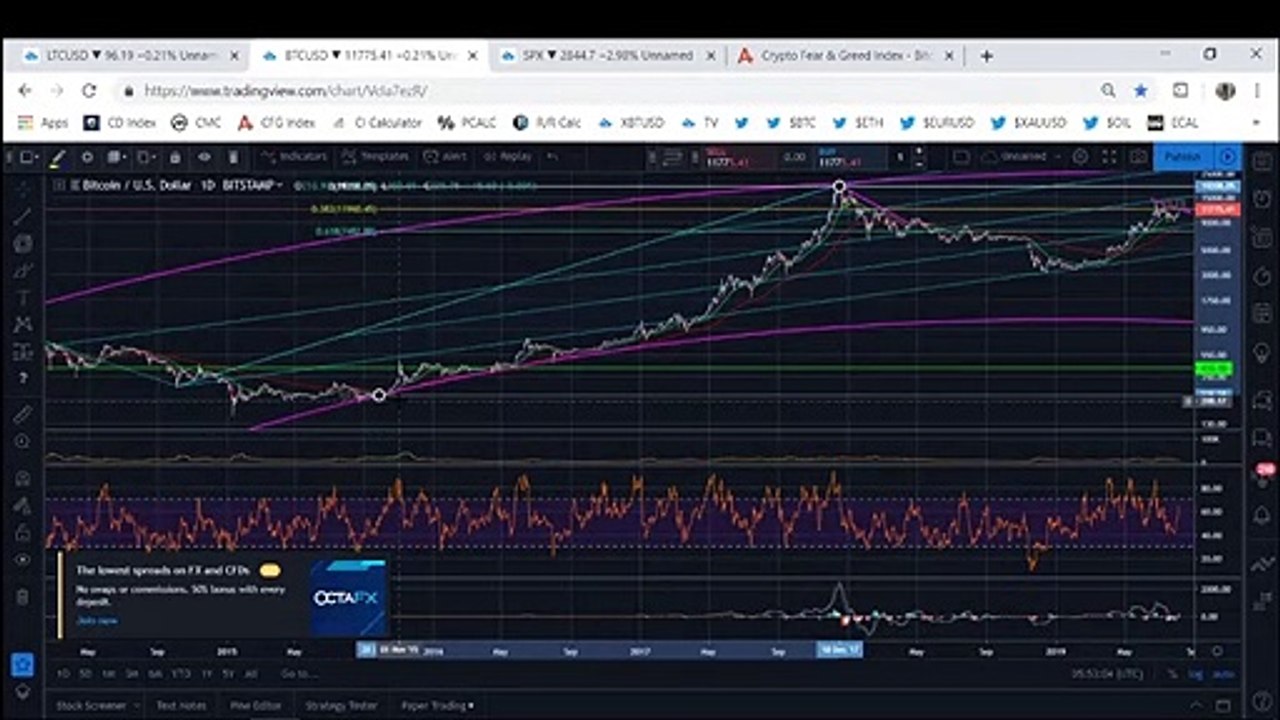This screenshot has width=1280, height=720.
Task: Click the green price label on price axis
Action: [x=1215, y=370]
